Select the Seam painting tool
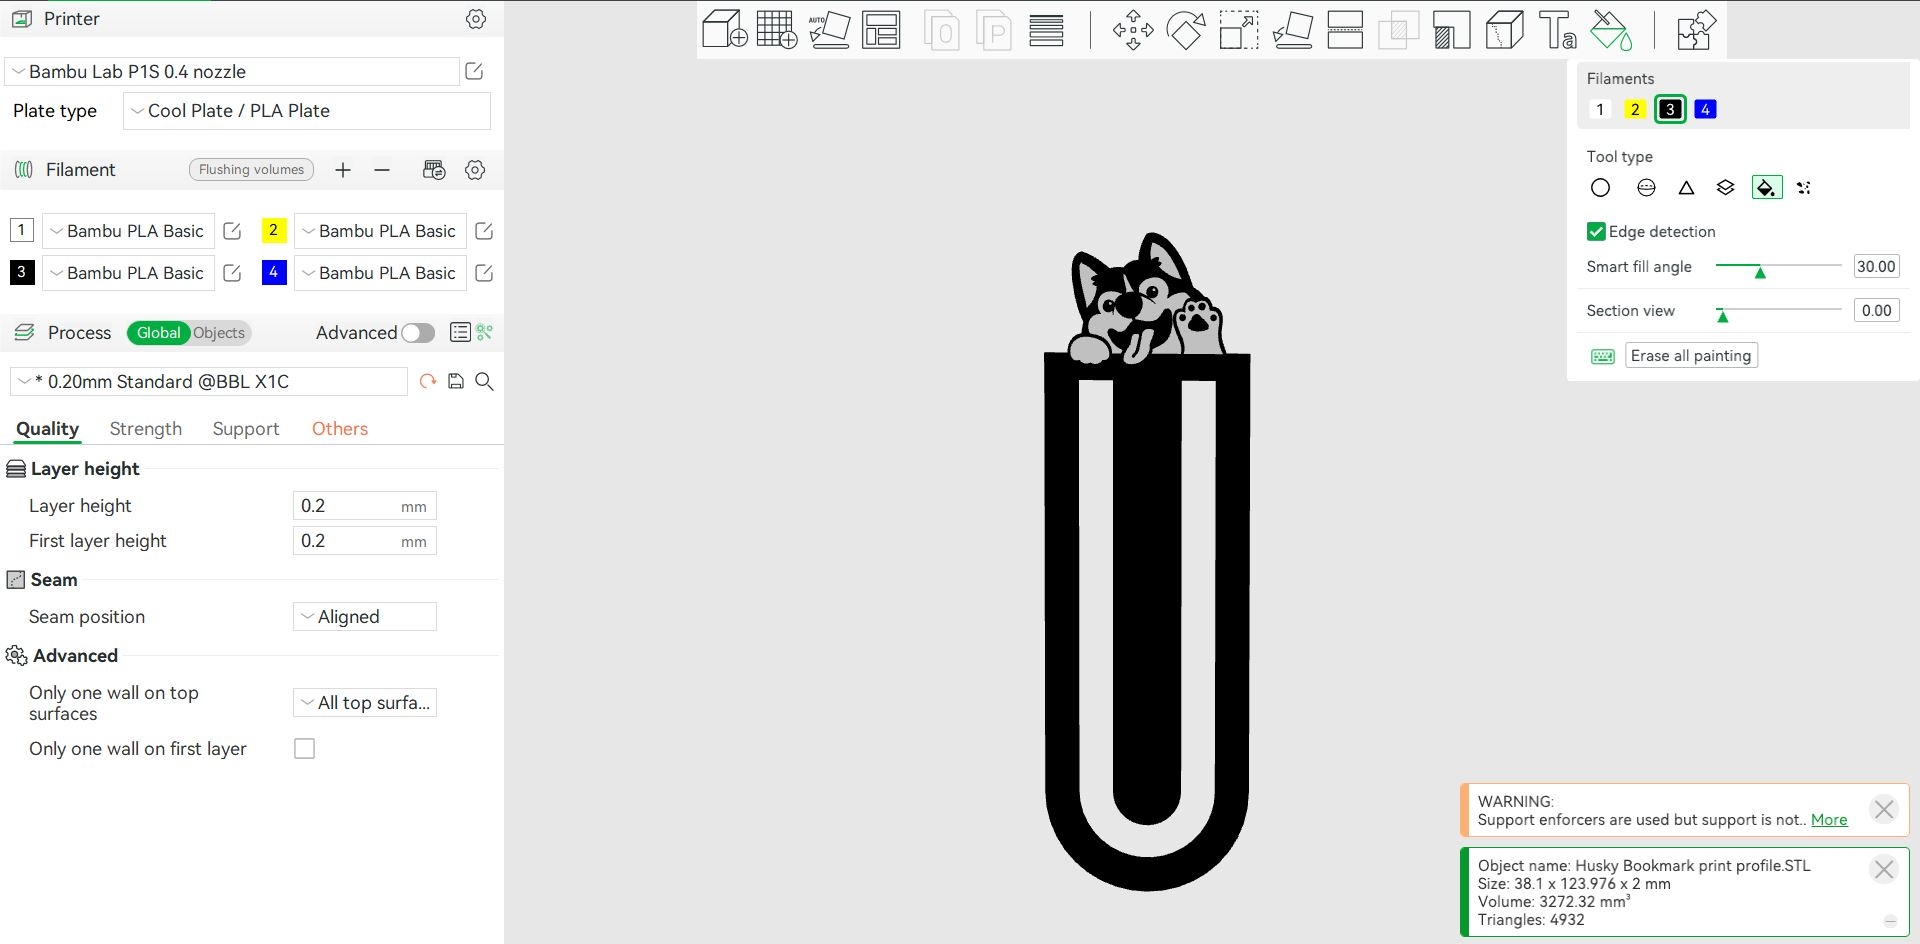The height and width of the screenshot is (944, 1920). 1504,30
